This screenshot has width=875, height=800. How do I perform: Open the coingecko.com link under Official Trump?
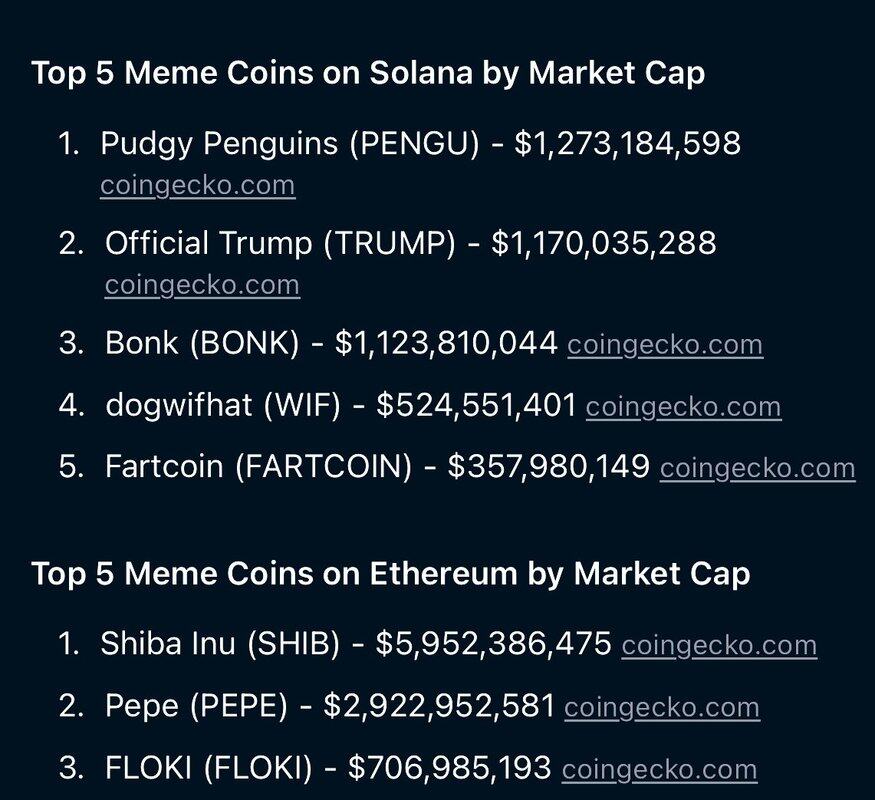click(202, 285)
